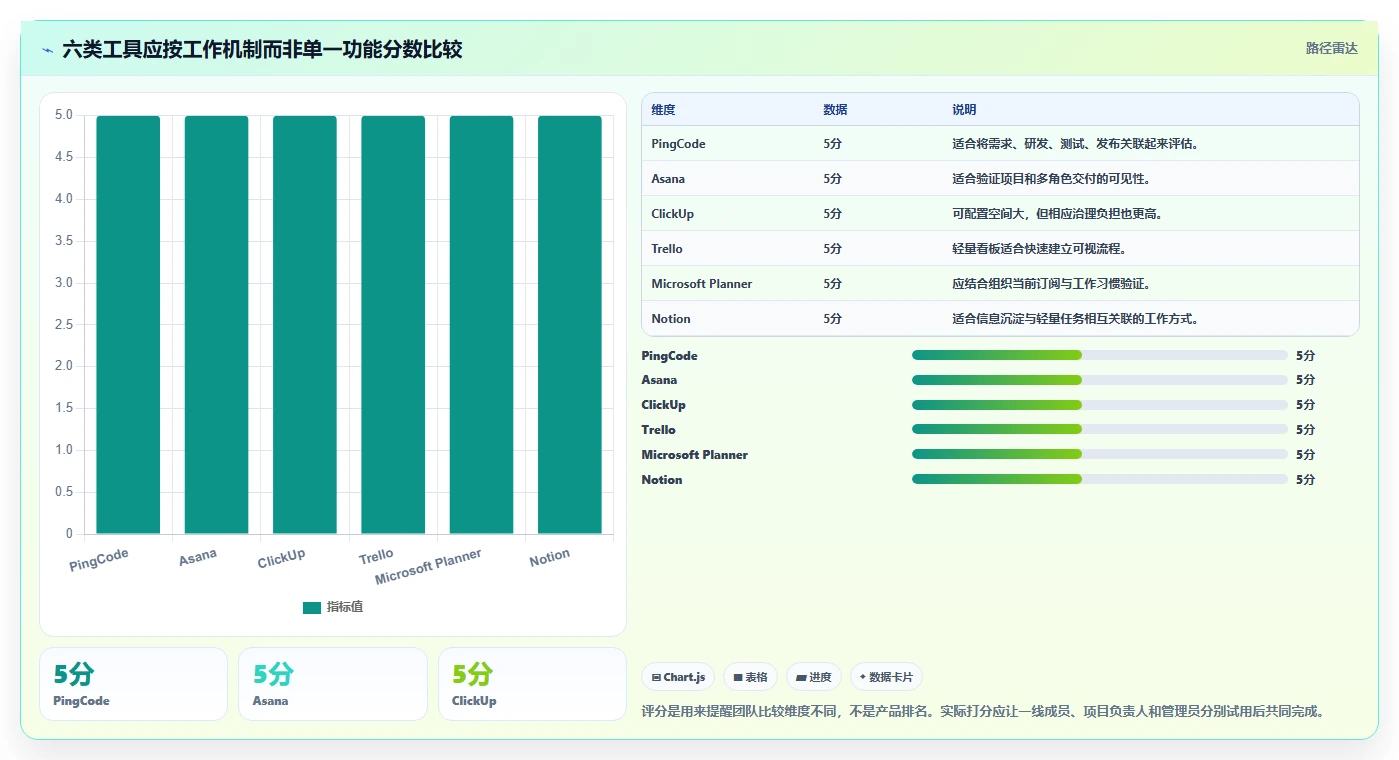Click the description 应结合组织当前订阅与工作习惯验证
This screenshot has width=1399, height=760.
[1051, 284]
